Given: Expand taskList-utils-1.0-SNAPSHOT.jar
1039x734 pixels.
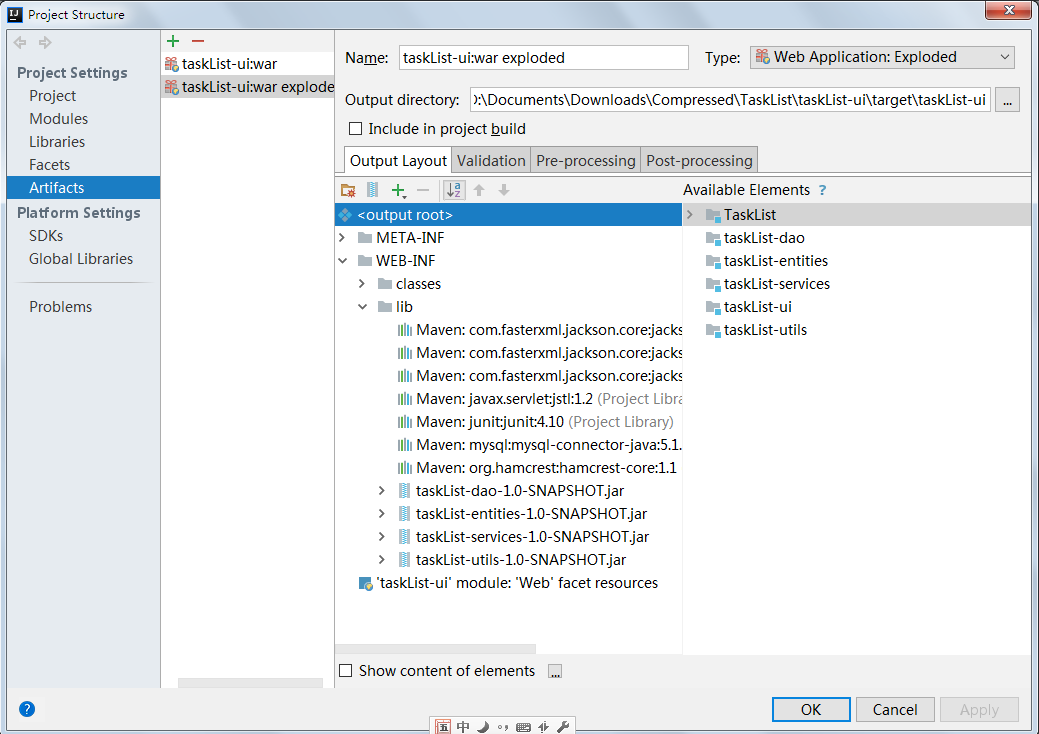Looking at the screenshot, I should click(x=382, y=560).
